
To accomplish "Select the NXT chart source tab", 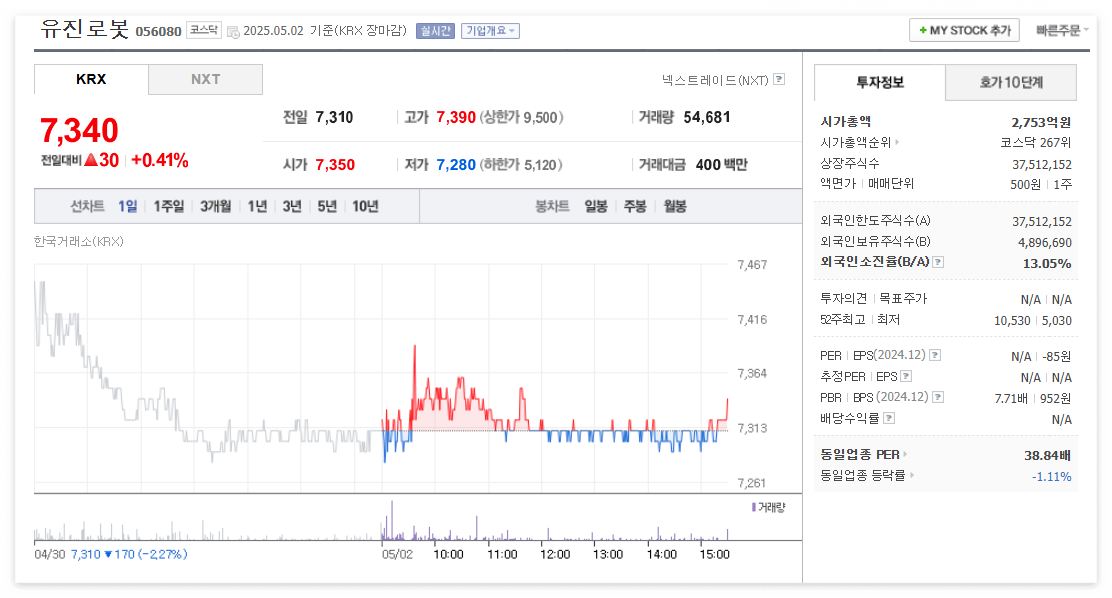I will coord(205,79).
